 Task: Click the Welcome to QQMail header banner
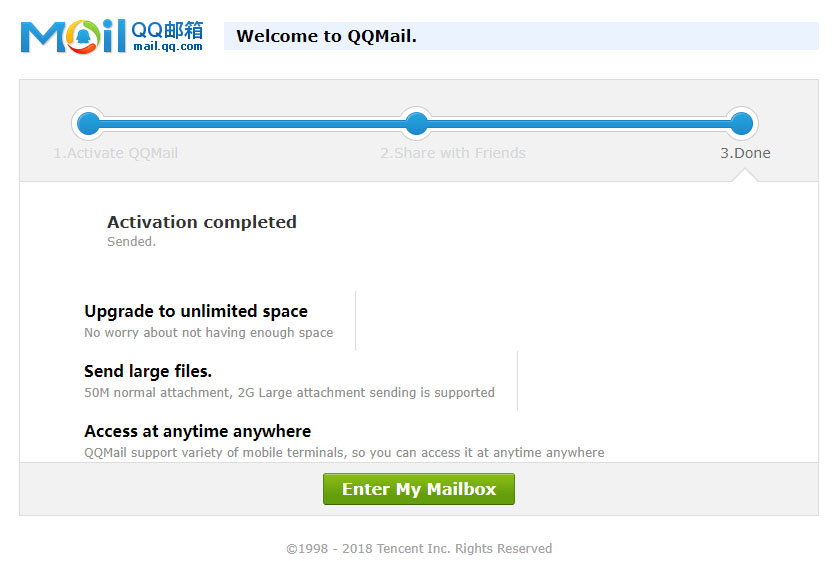pyautogui.click(x=520, y=36)
